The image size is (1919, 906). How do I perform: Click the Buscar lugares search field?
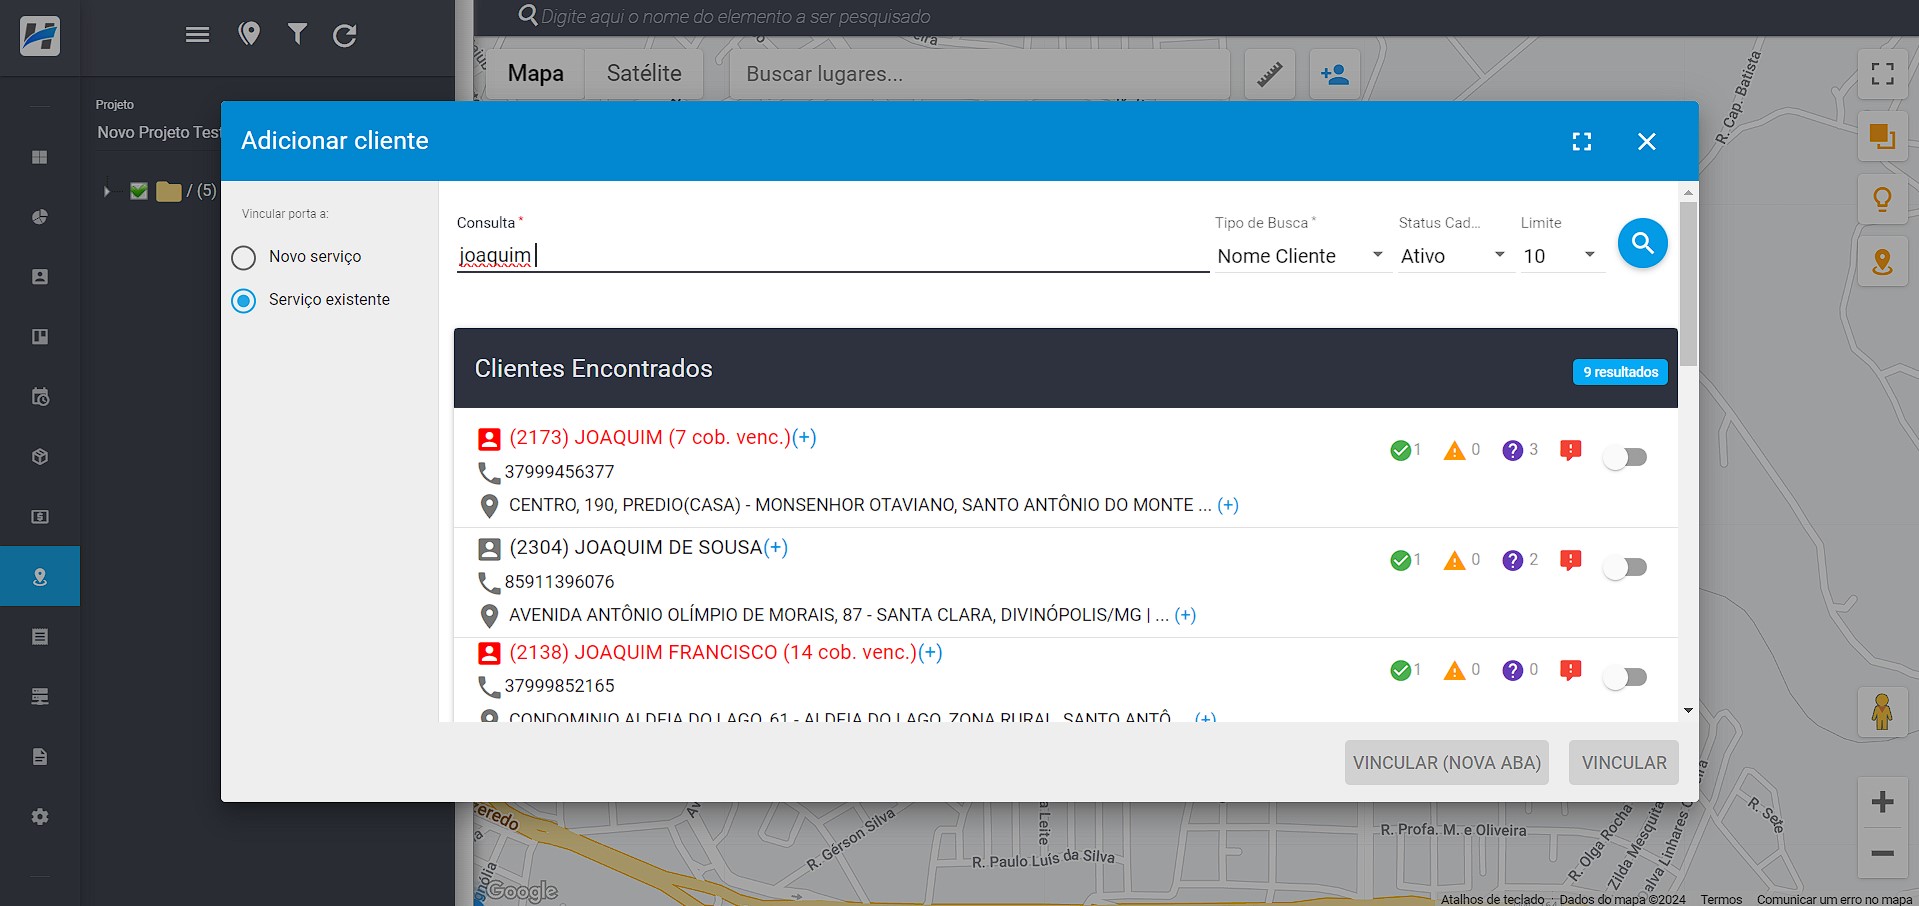[980, 74]
